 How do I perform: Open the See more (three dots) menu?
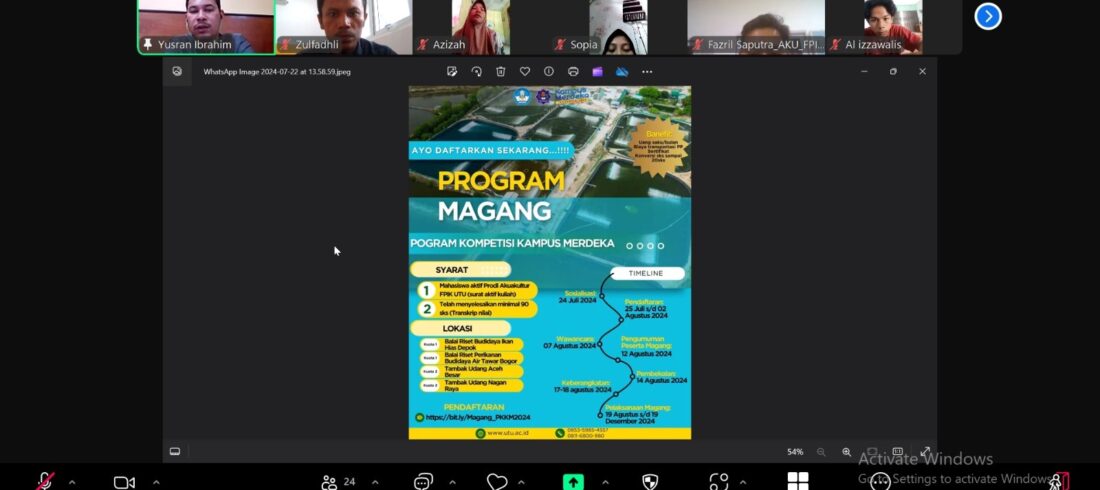[x=647, y=72]
